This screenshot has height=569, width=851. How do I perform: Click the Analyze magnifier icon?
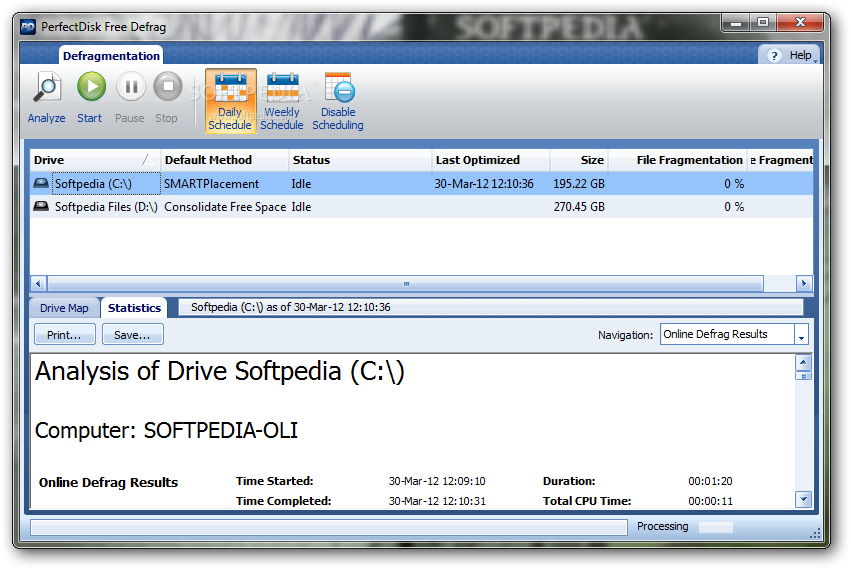[x=47, y=87]
